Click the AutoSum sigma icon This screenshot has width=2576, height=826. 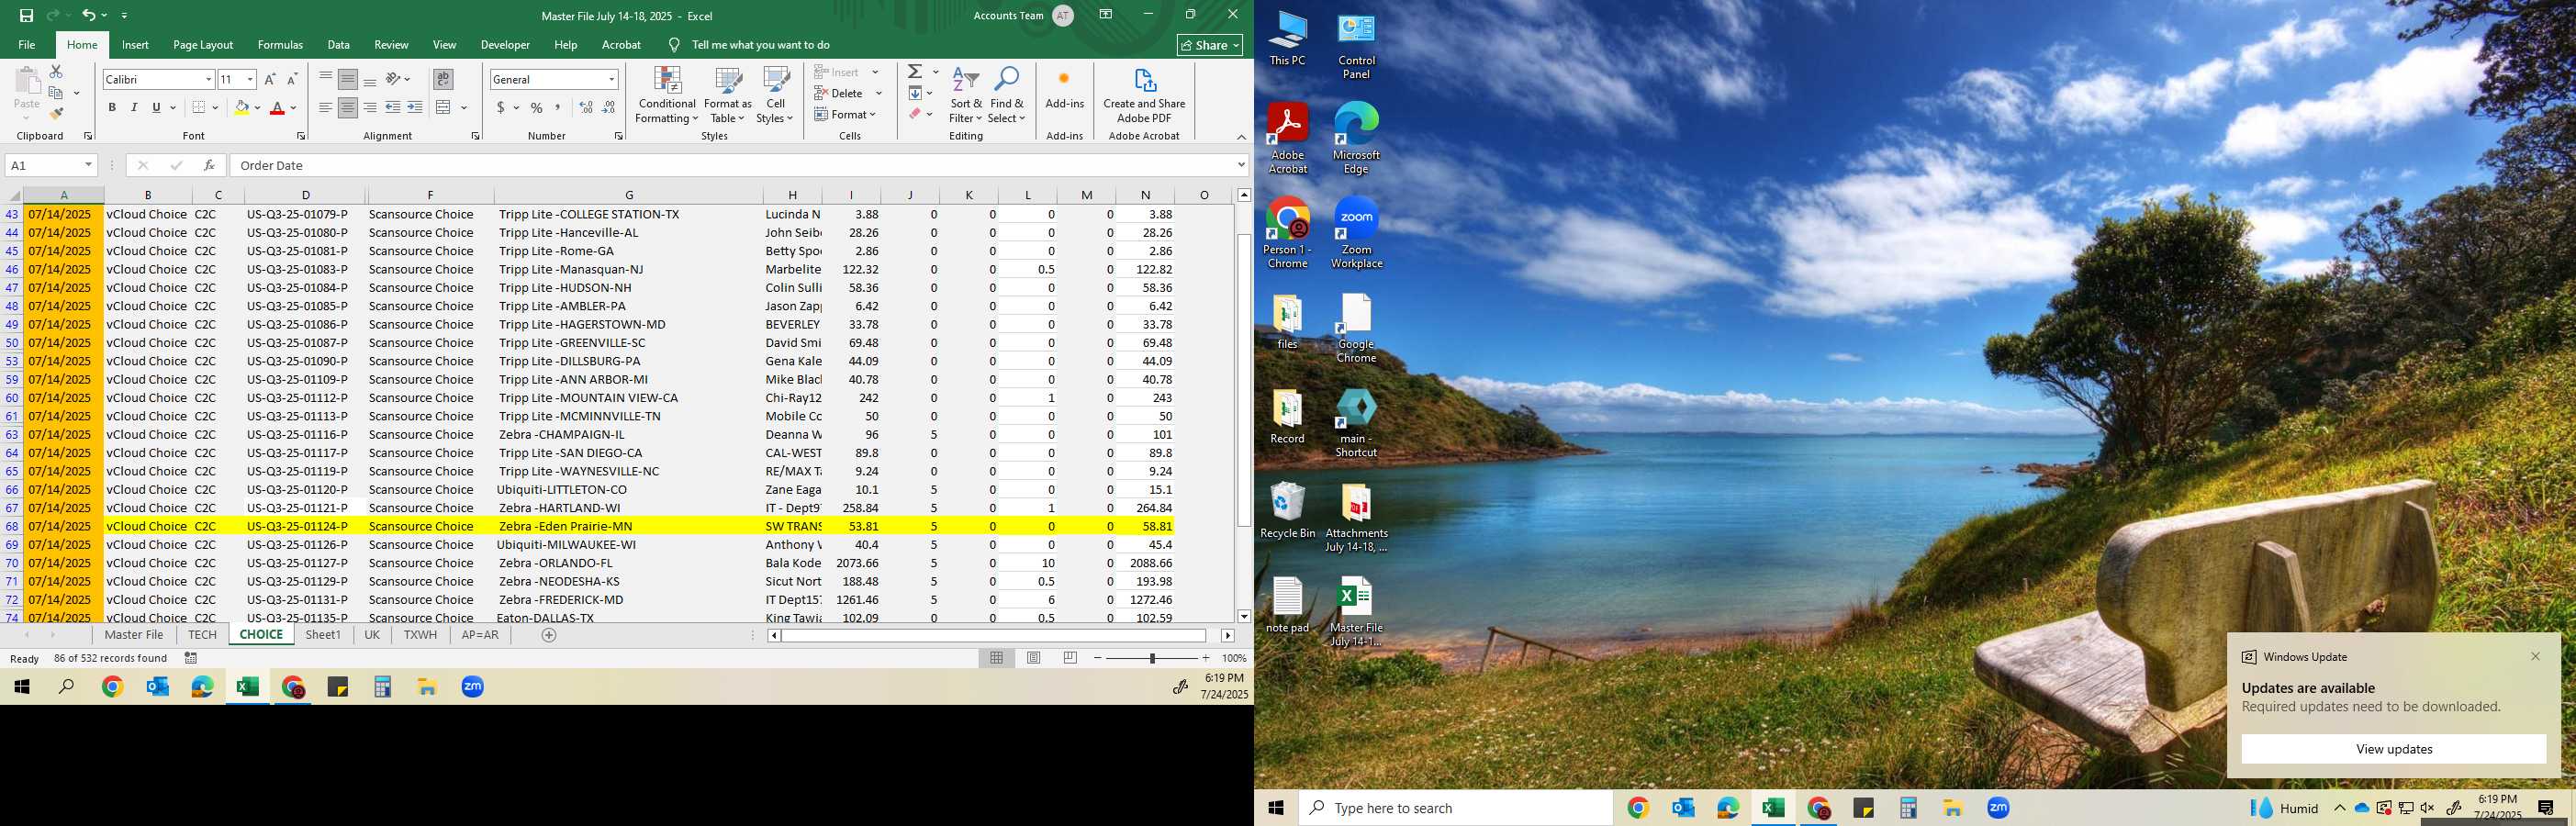point(915,72)
